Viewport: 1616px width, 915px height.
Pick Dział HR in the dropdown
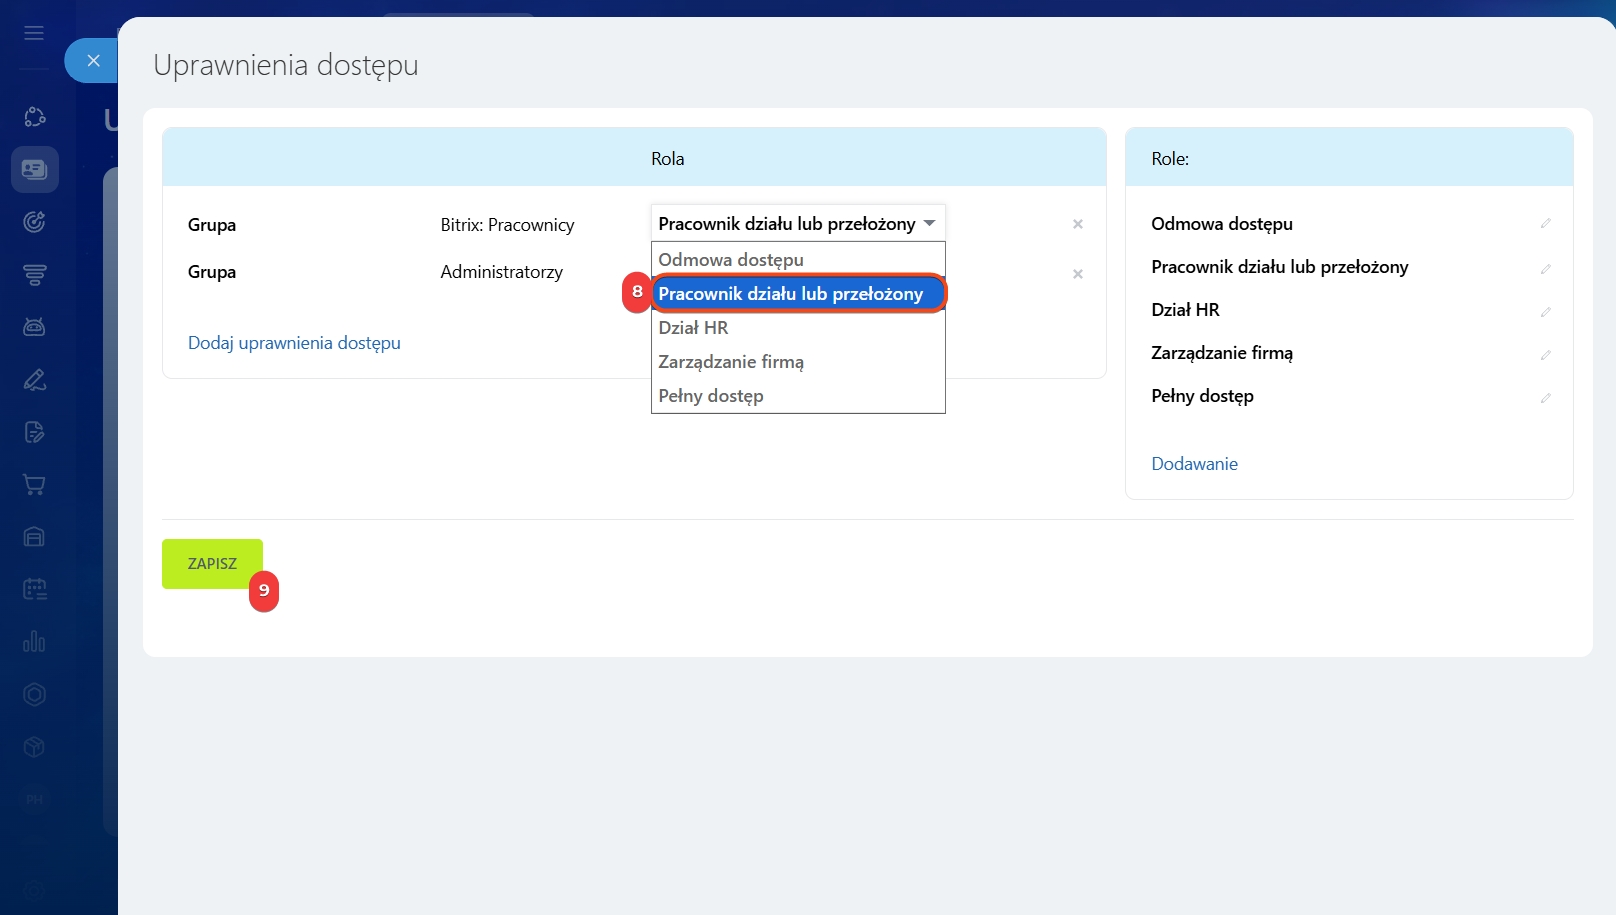pyautogui.click(x=693, y=328)
